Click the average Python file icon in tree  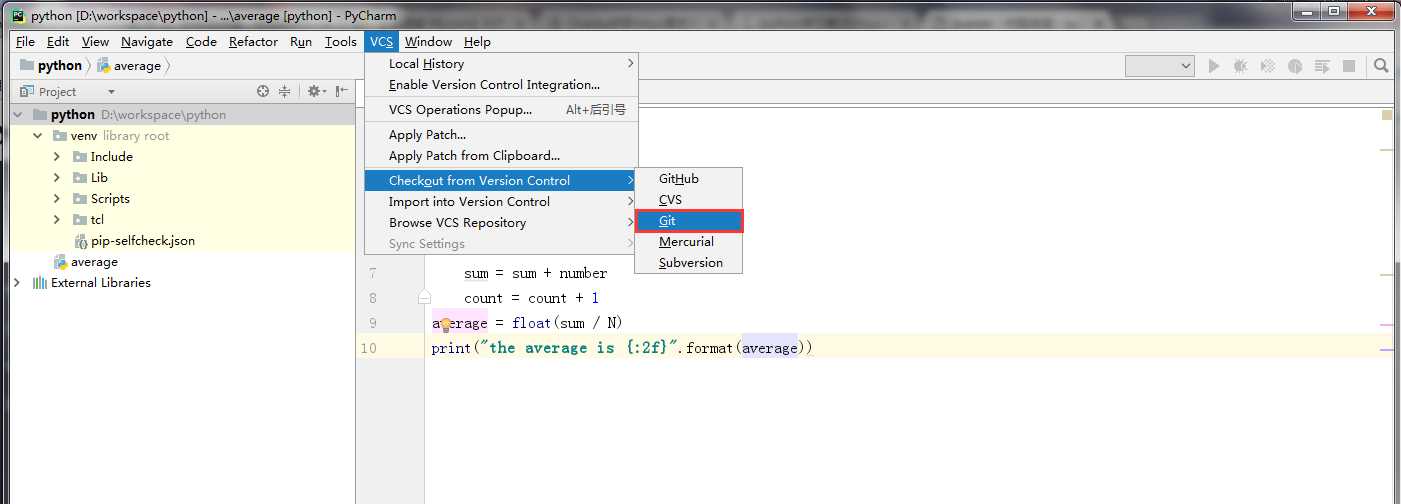tap(60, 262)
